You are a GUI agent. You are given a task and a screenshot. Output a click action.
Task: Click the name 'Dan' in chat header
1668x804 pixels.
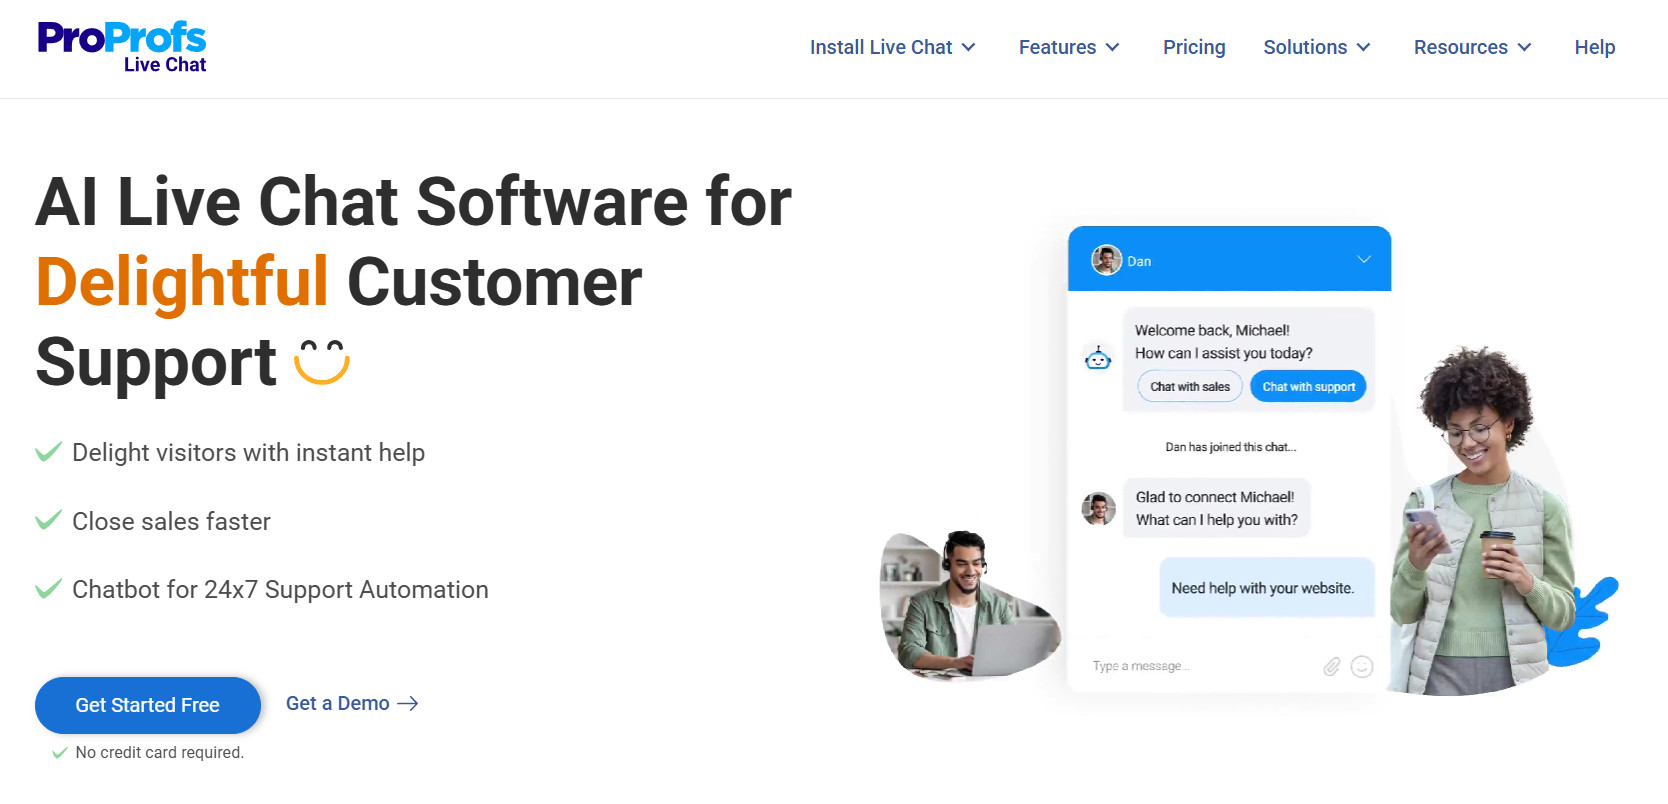[1139, 261]
